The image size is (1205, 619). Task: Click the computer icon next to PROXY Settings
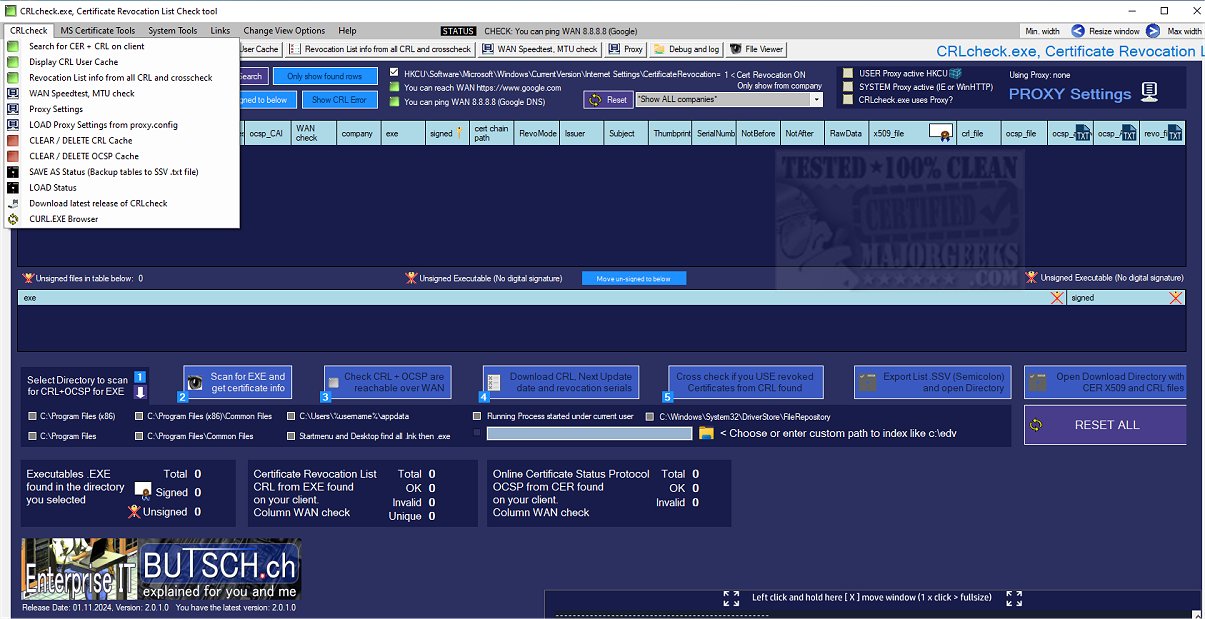tap(1149, 93)
